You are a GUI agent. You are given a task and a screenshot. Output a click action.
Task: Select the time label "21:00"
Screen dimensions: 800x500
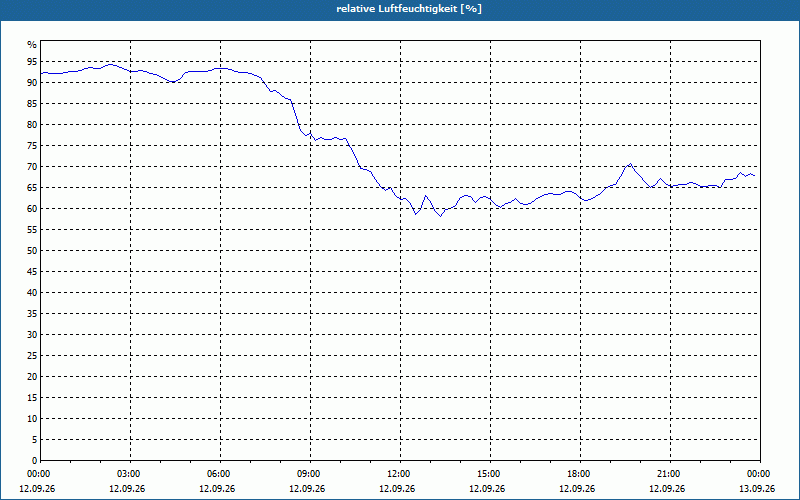click(670, 474)
